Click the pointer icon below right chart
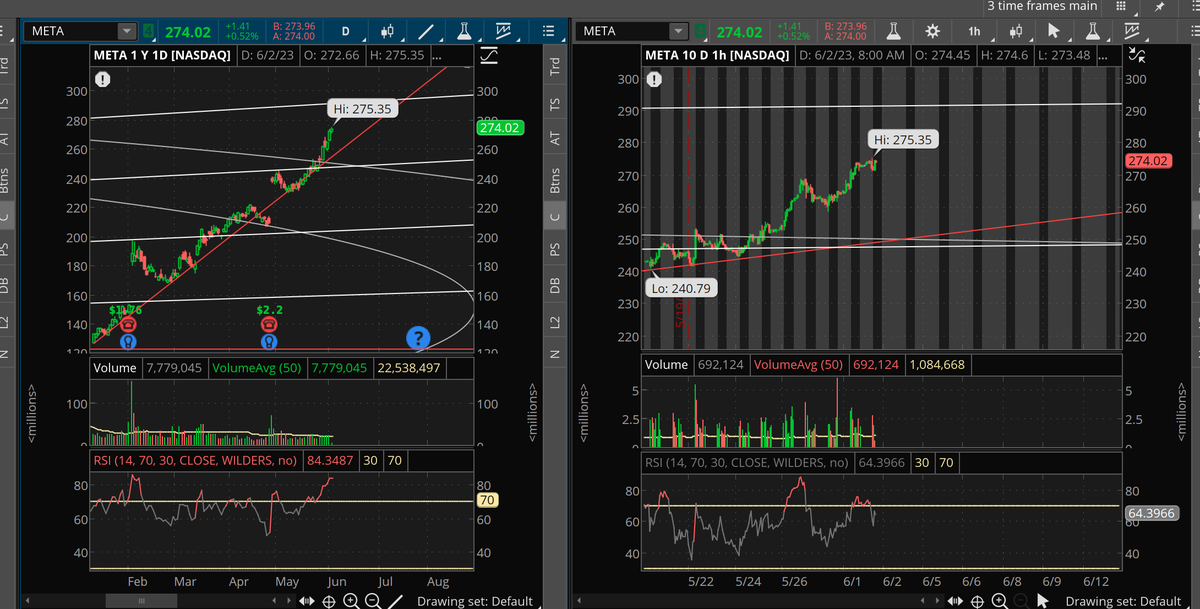 tap(1042, 601)
